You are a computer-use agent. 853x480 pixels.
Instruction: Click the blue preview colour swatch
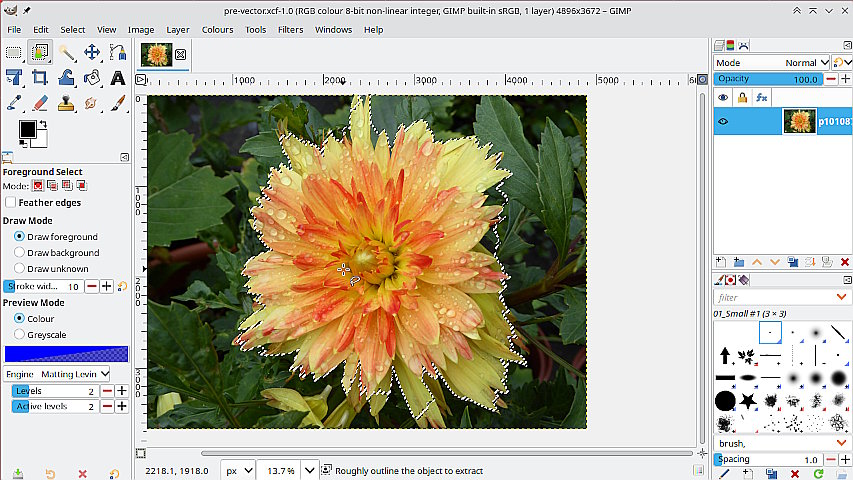pos(66,354)
